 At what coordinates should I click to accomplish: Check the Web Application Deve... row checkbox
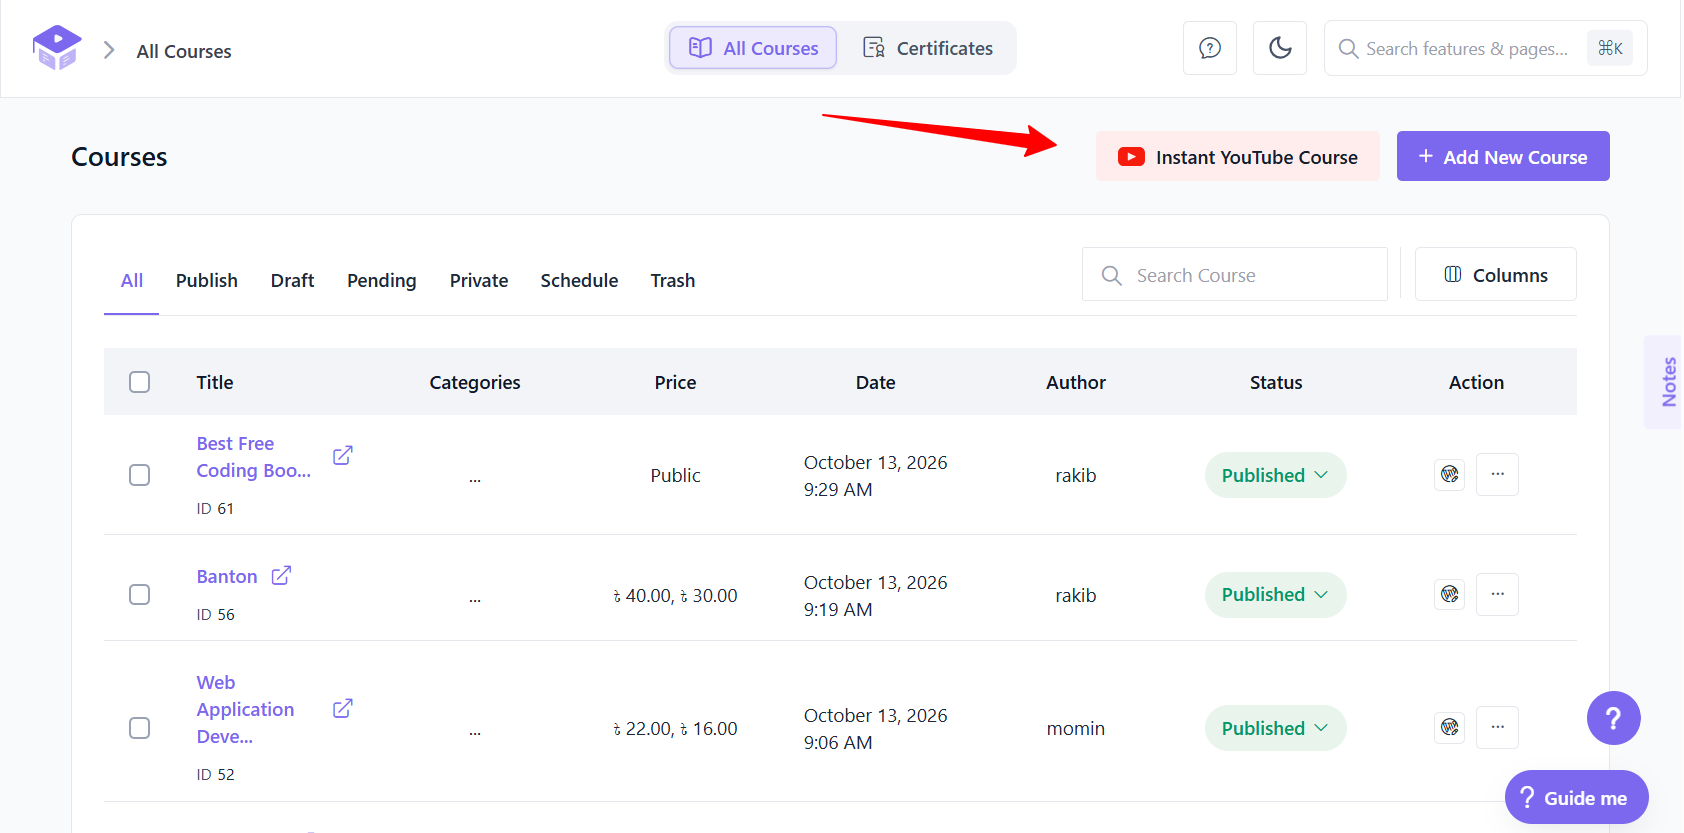pos(140,728)
